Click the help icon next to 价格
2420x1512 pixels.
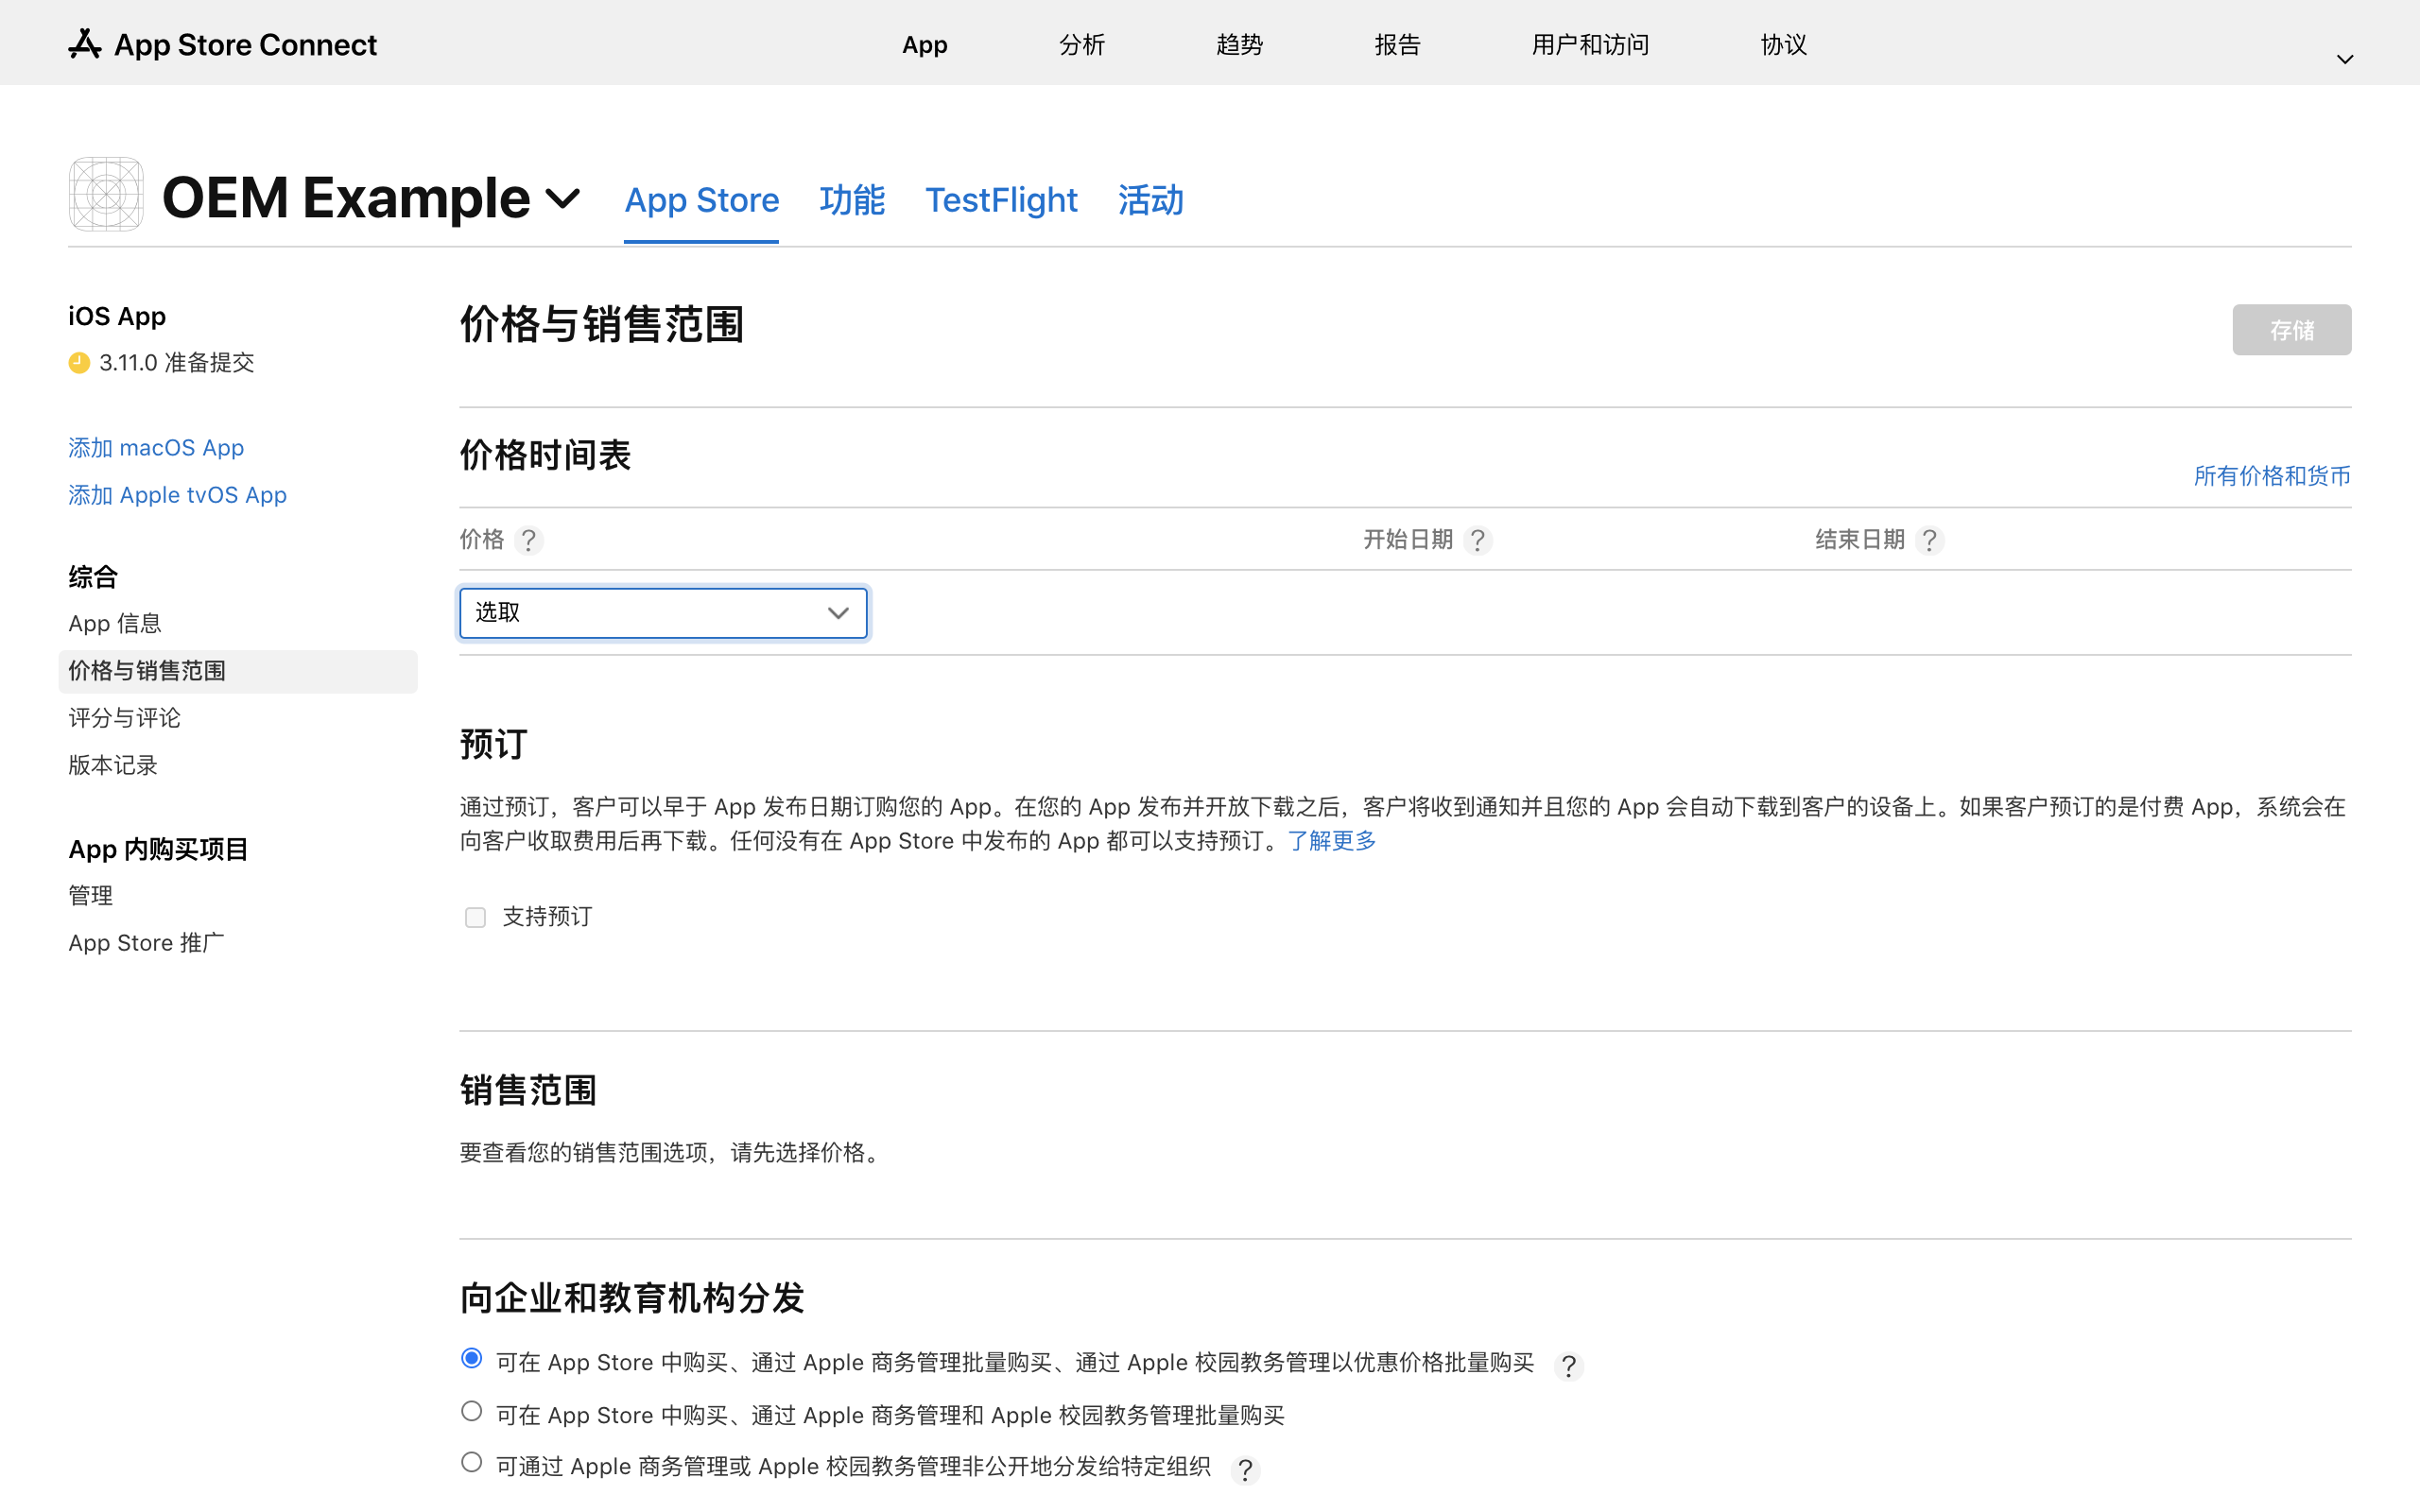coord(528,541)
